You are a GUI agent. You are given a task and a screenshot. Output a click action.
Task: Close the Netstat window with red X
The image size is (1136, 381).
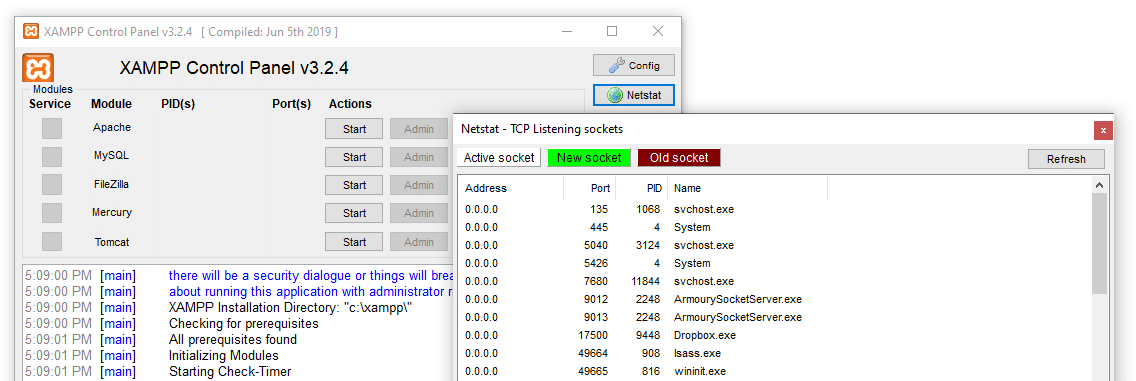click(1103, 130)
